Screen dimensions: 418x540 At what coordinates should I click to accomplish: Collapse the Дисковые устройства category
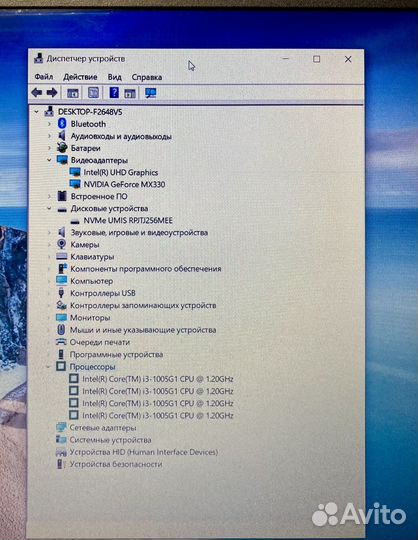tap(49, 208)
